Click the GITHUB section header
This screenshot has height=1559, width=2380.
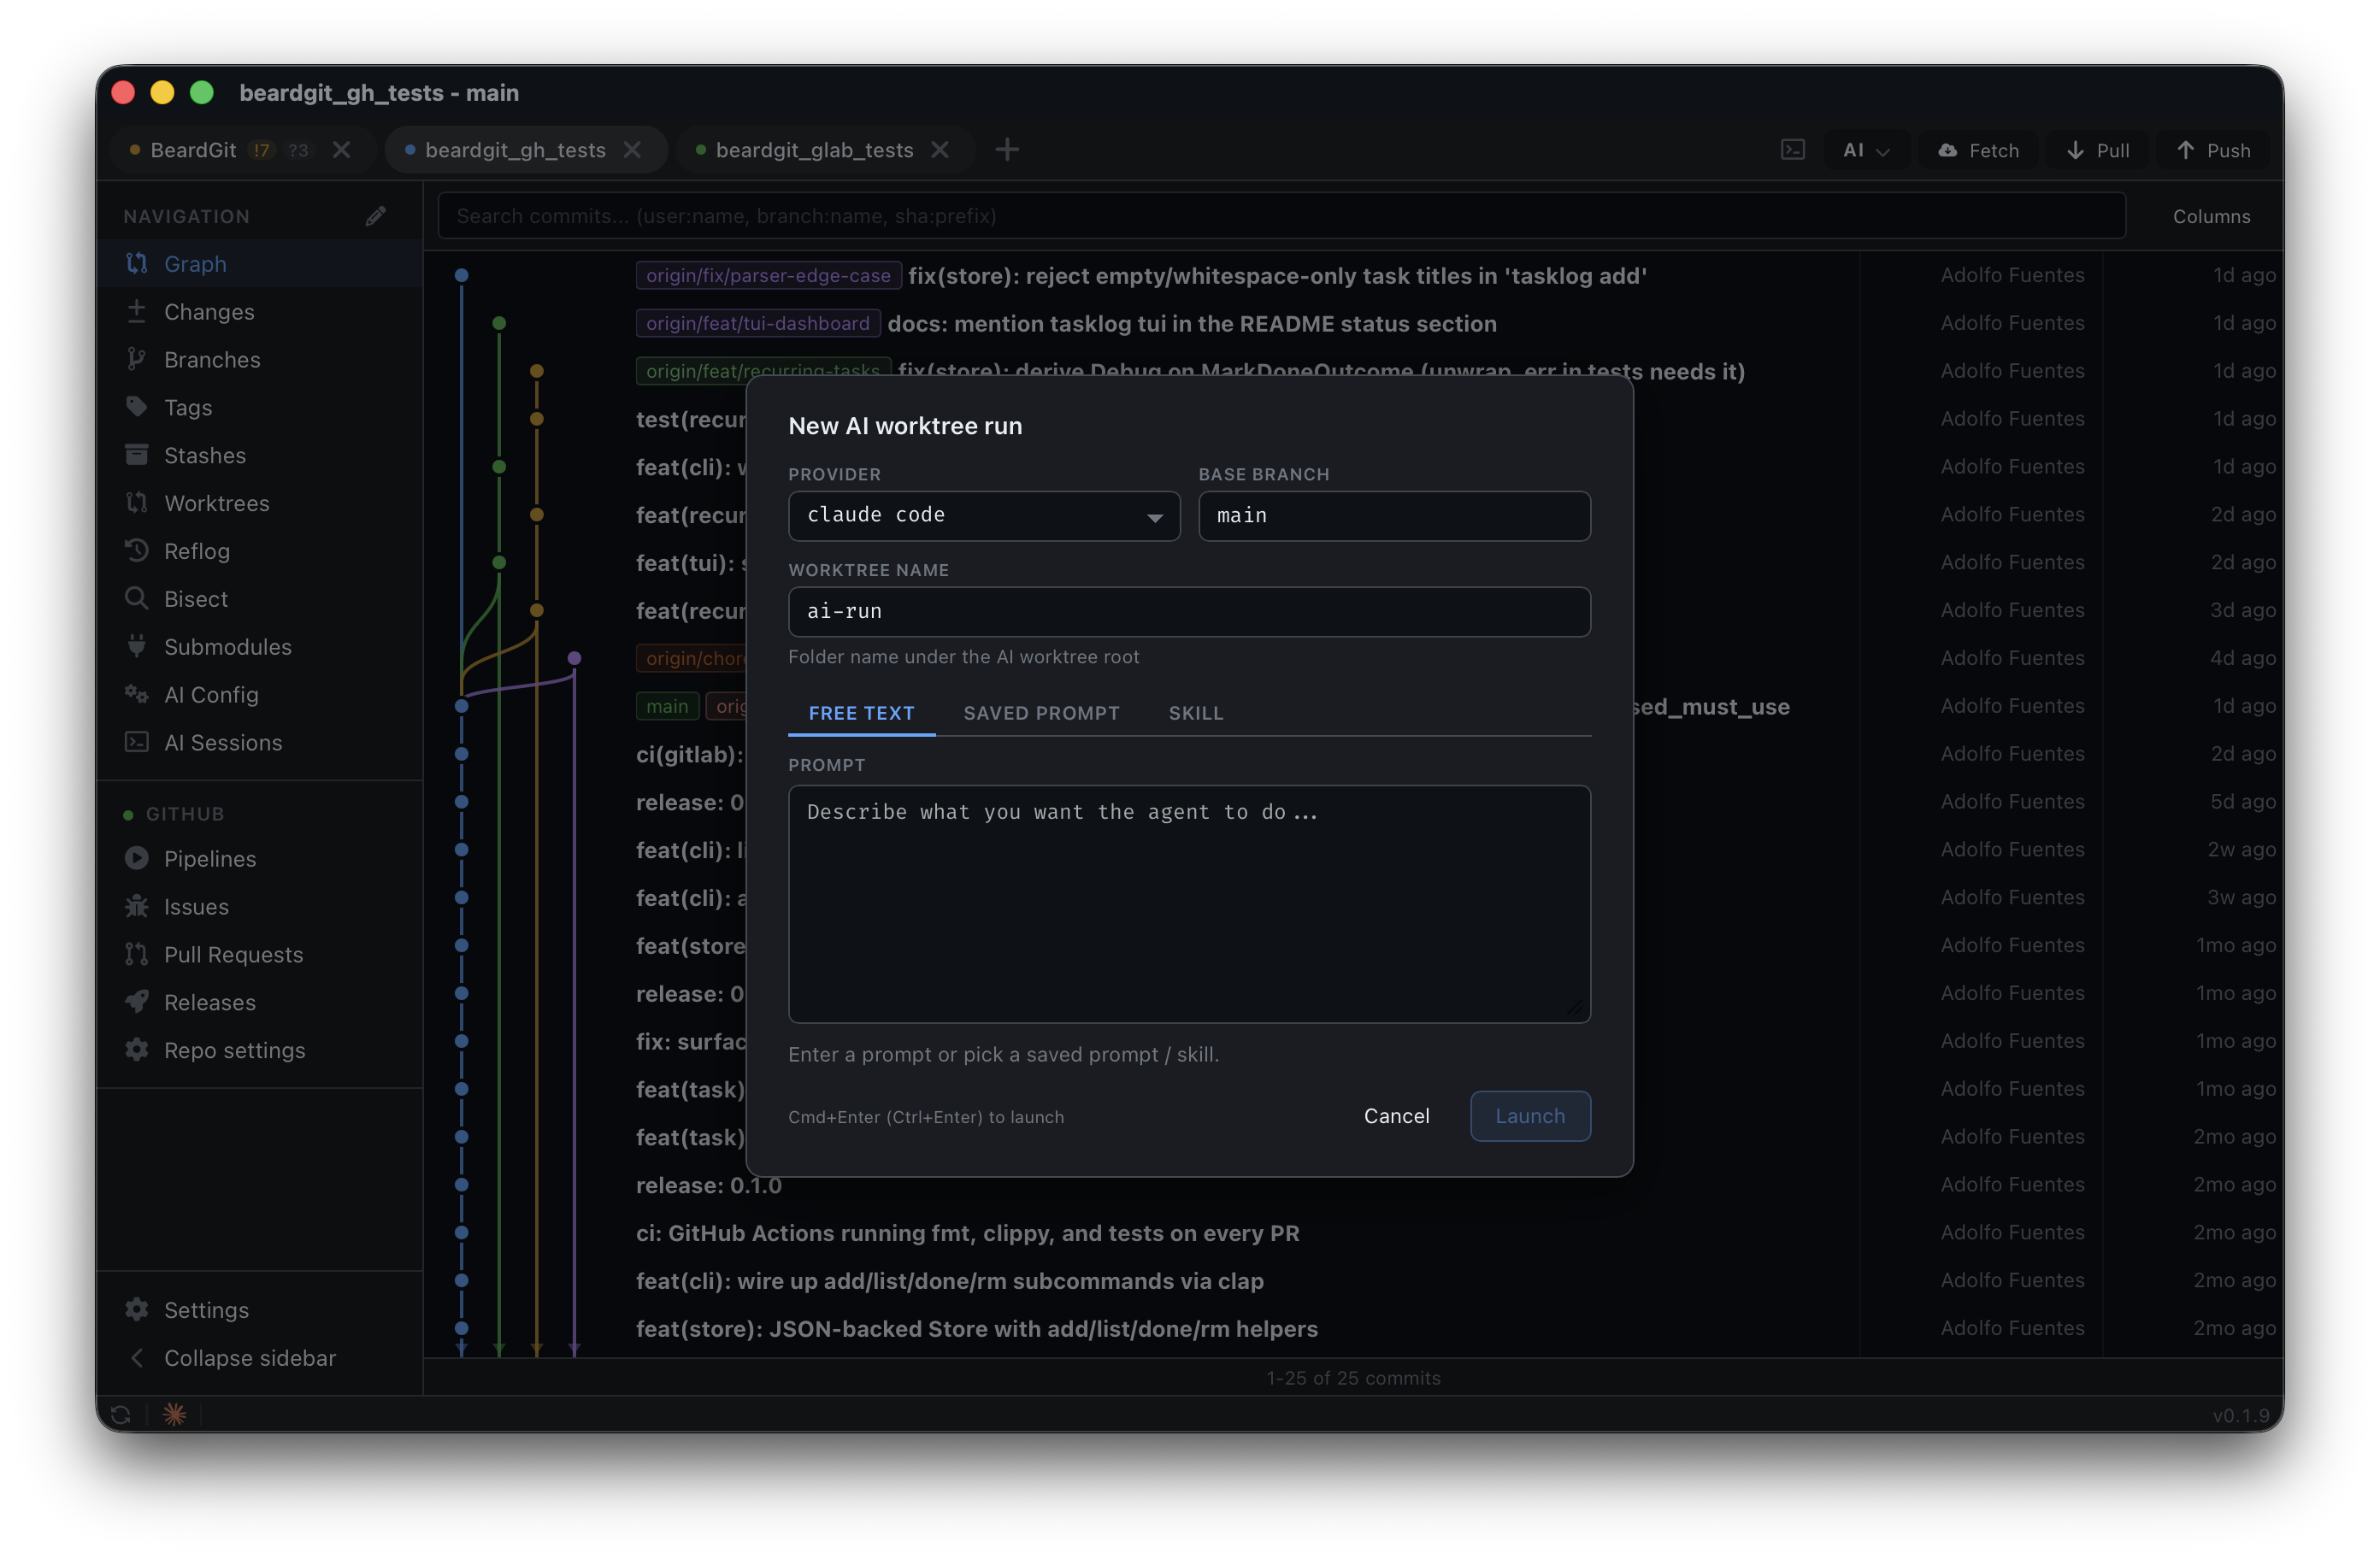coord(185,814)
